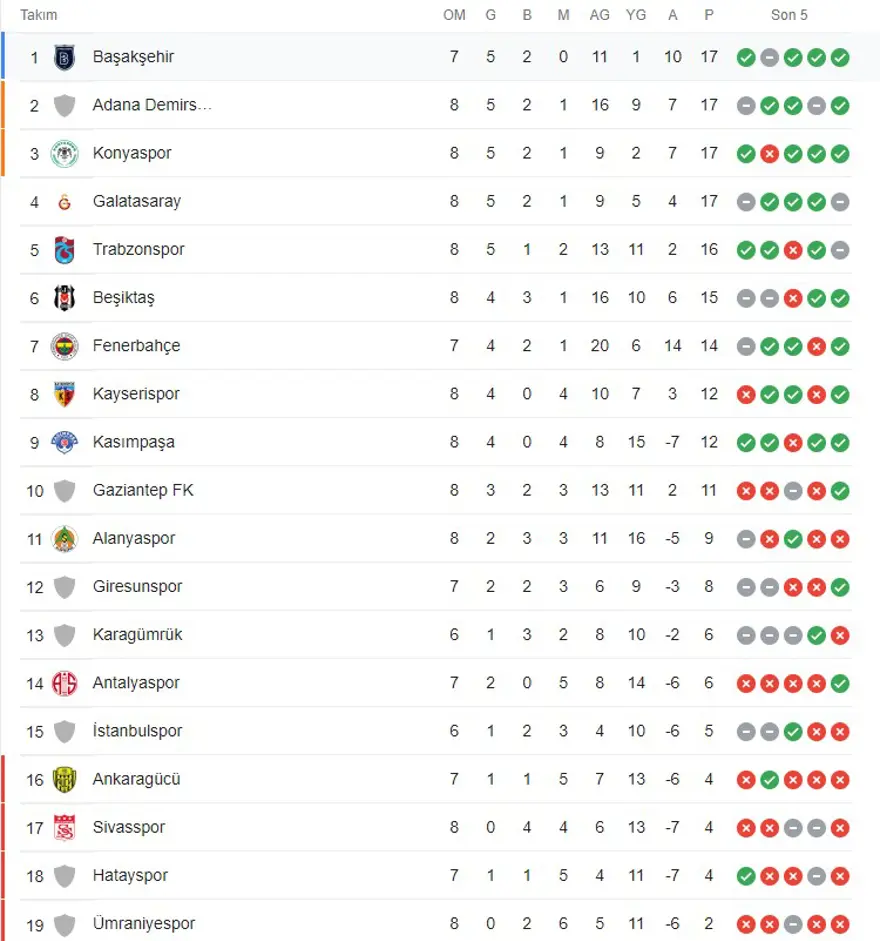Click Karagümrük's green win indicator

[x=816, y=635]
